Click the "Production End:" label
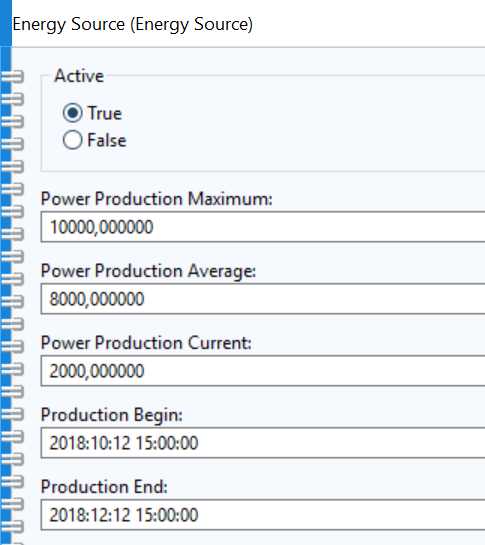Image resolution: width=485 pixels, height=545 pixels. coord(104,487)
